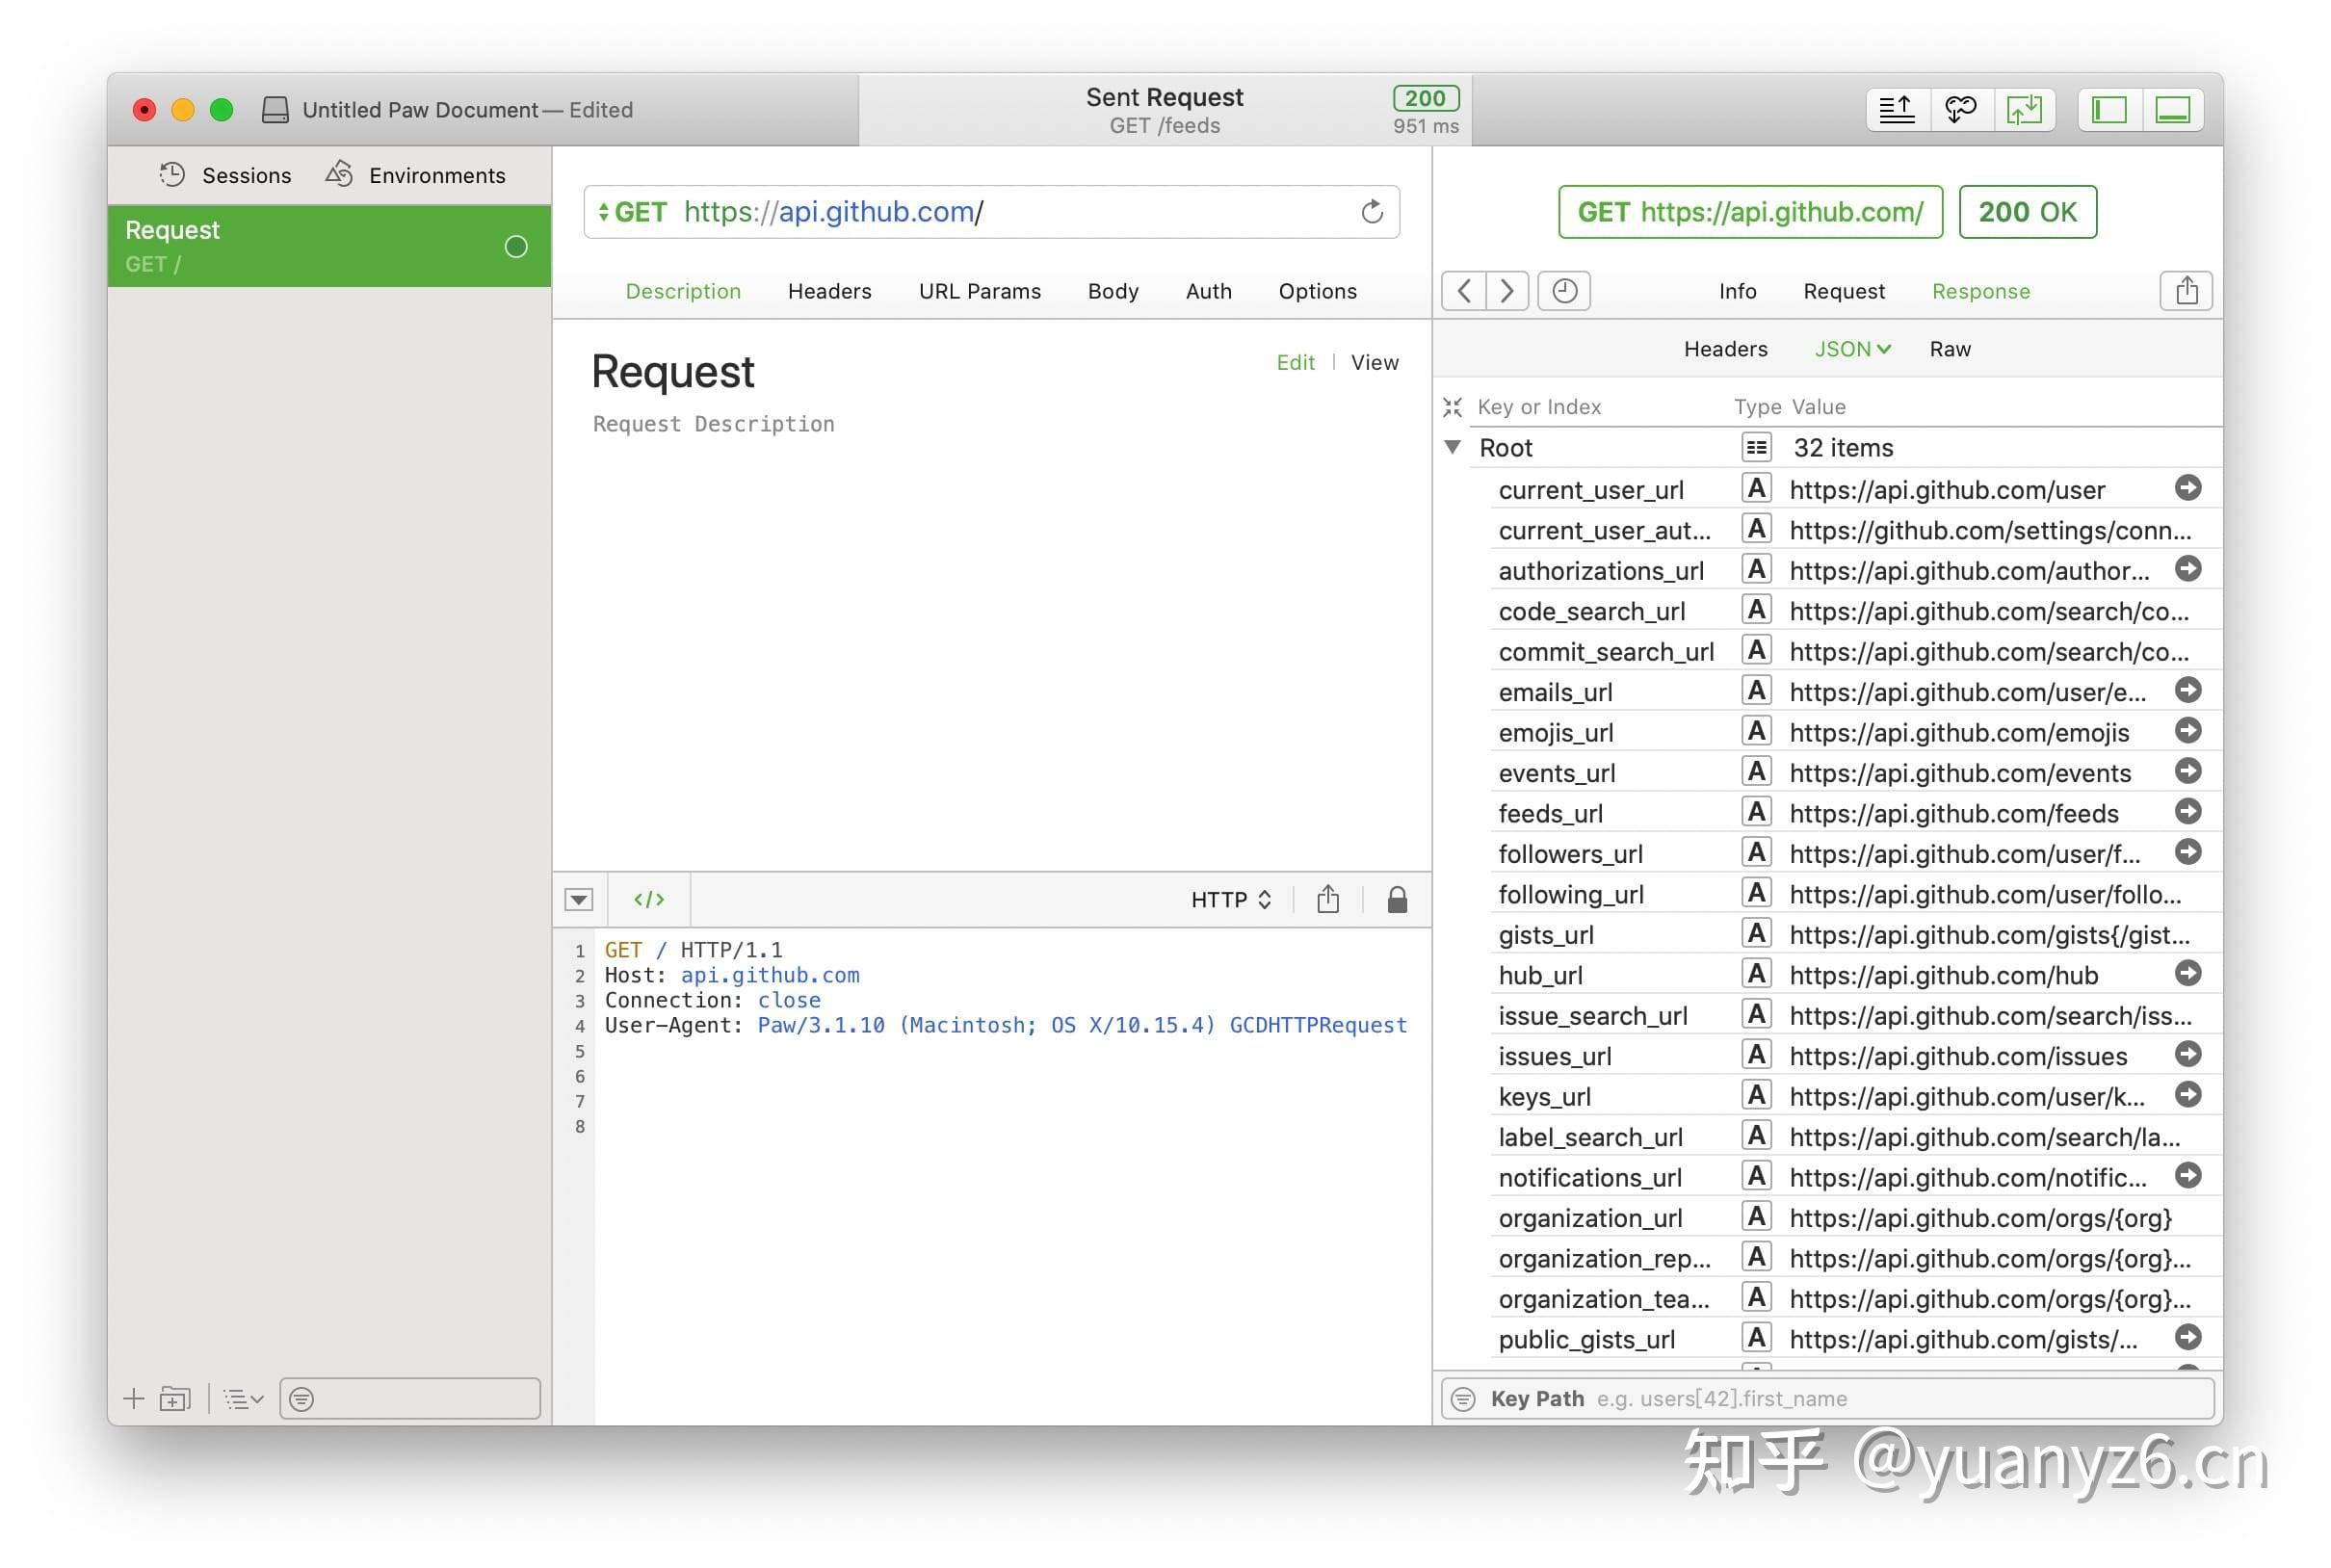Open the import/export sync icon
2331x1568 pixels.
point(2026,109)
